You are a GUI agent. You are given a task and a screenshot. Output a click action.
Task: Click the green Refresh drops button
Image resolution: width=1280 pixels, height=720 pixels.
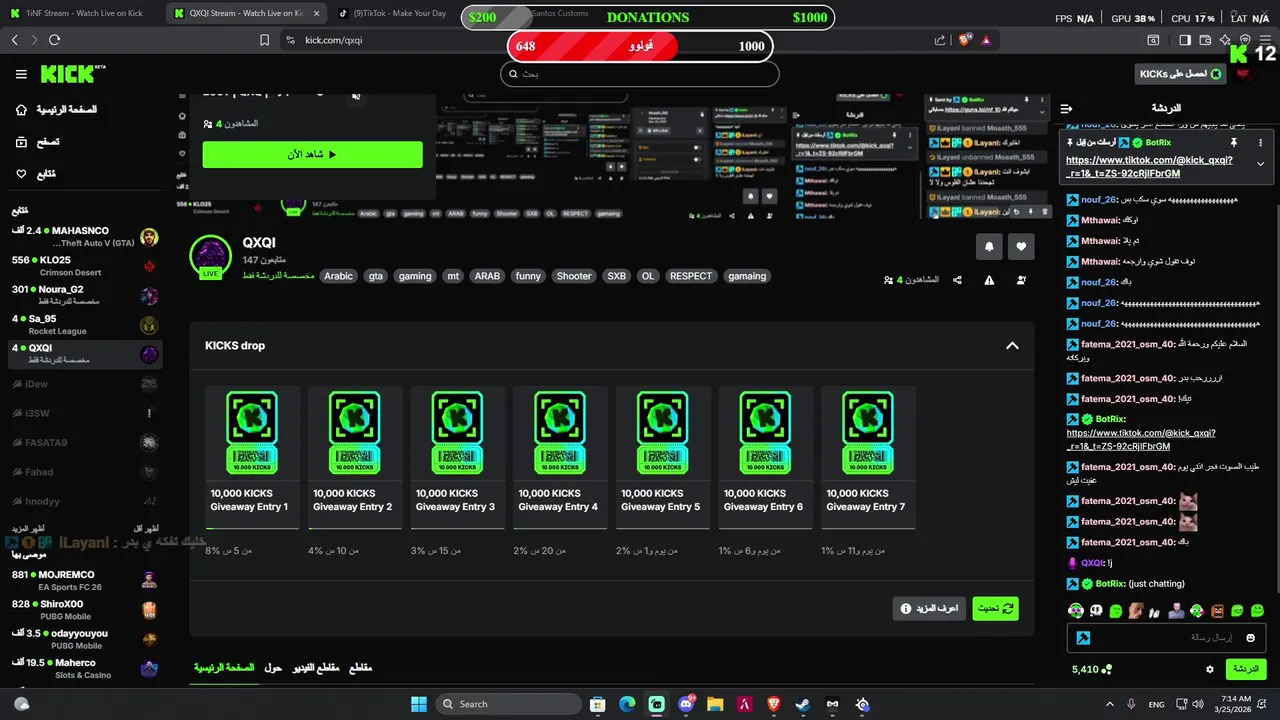coord(995,608)
